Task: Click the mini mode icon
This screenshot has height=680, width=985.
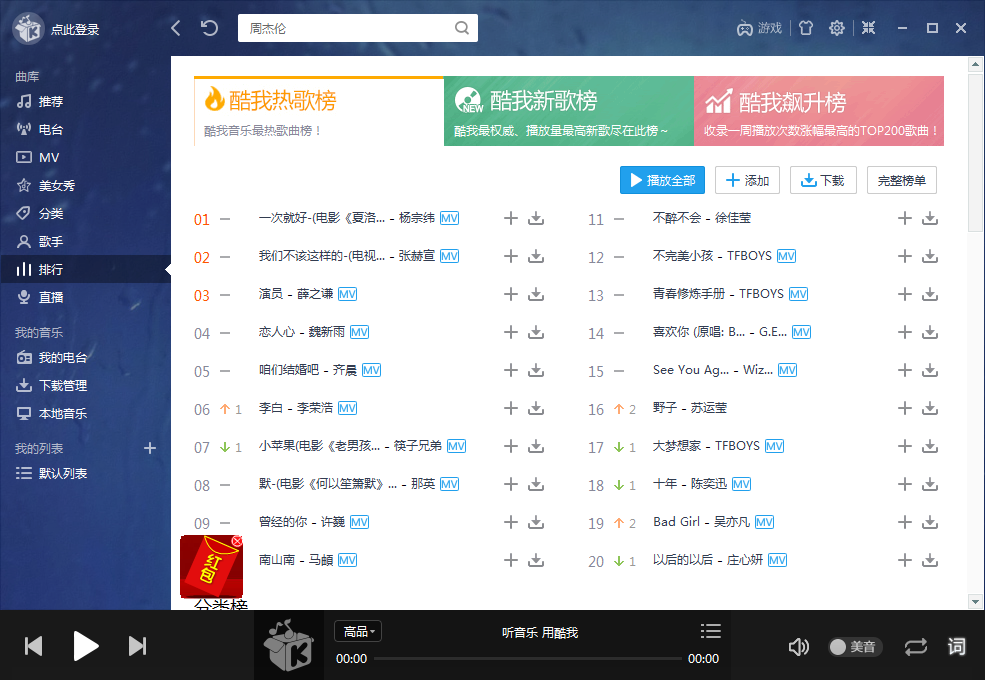Action: coord(868,28)
